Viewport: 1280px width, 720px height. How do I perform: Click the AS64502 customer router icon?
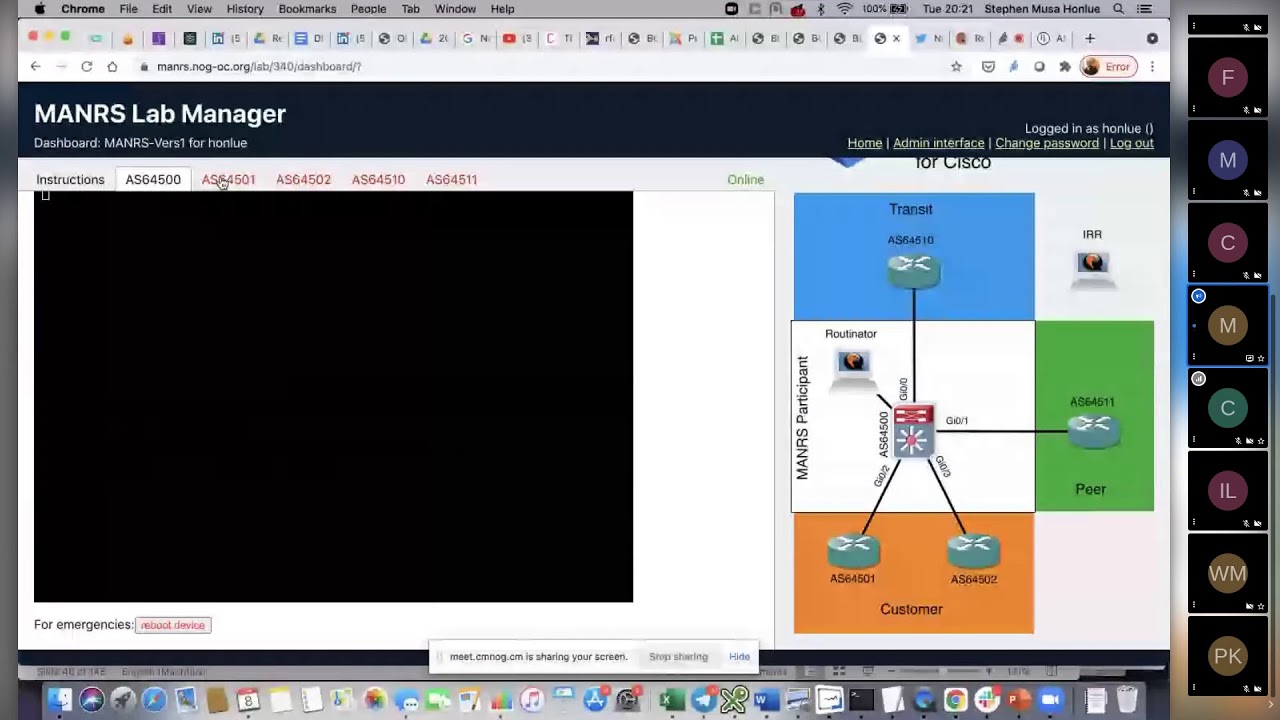pyautogui.click(x=973, y=550)
